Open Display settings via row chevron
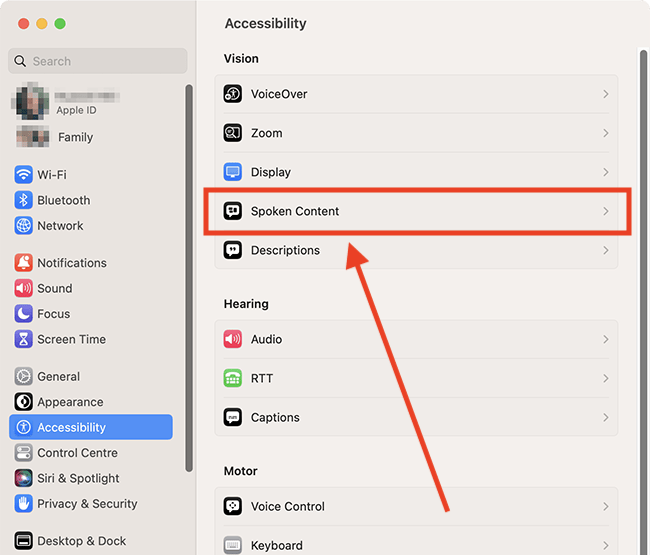 [x=606, y=172]
